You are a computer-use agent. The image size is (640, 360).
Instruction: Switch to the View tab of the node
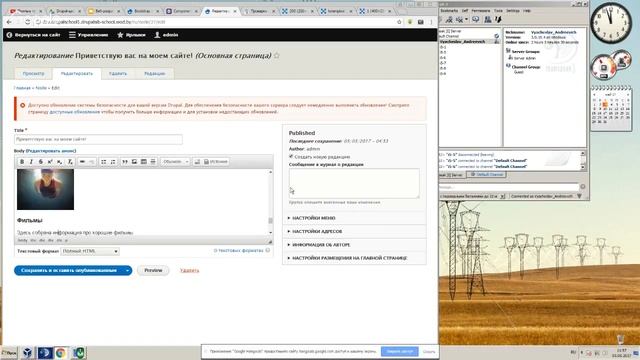pyautogui.click(x=33, y=73)
